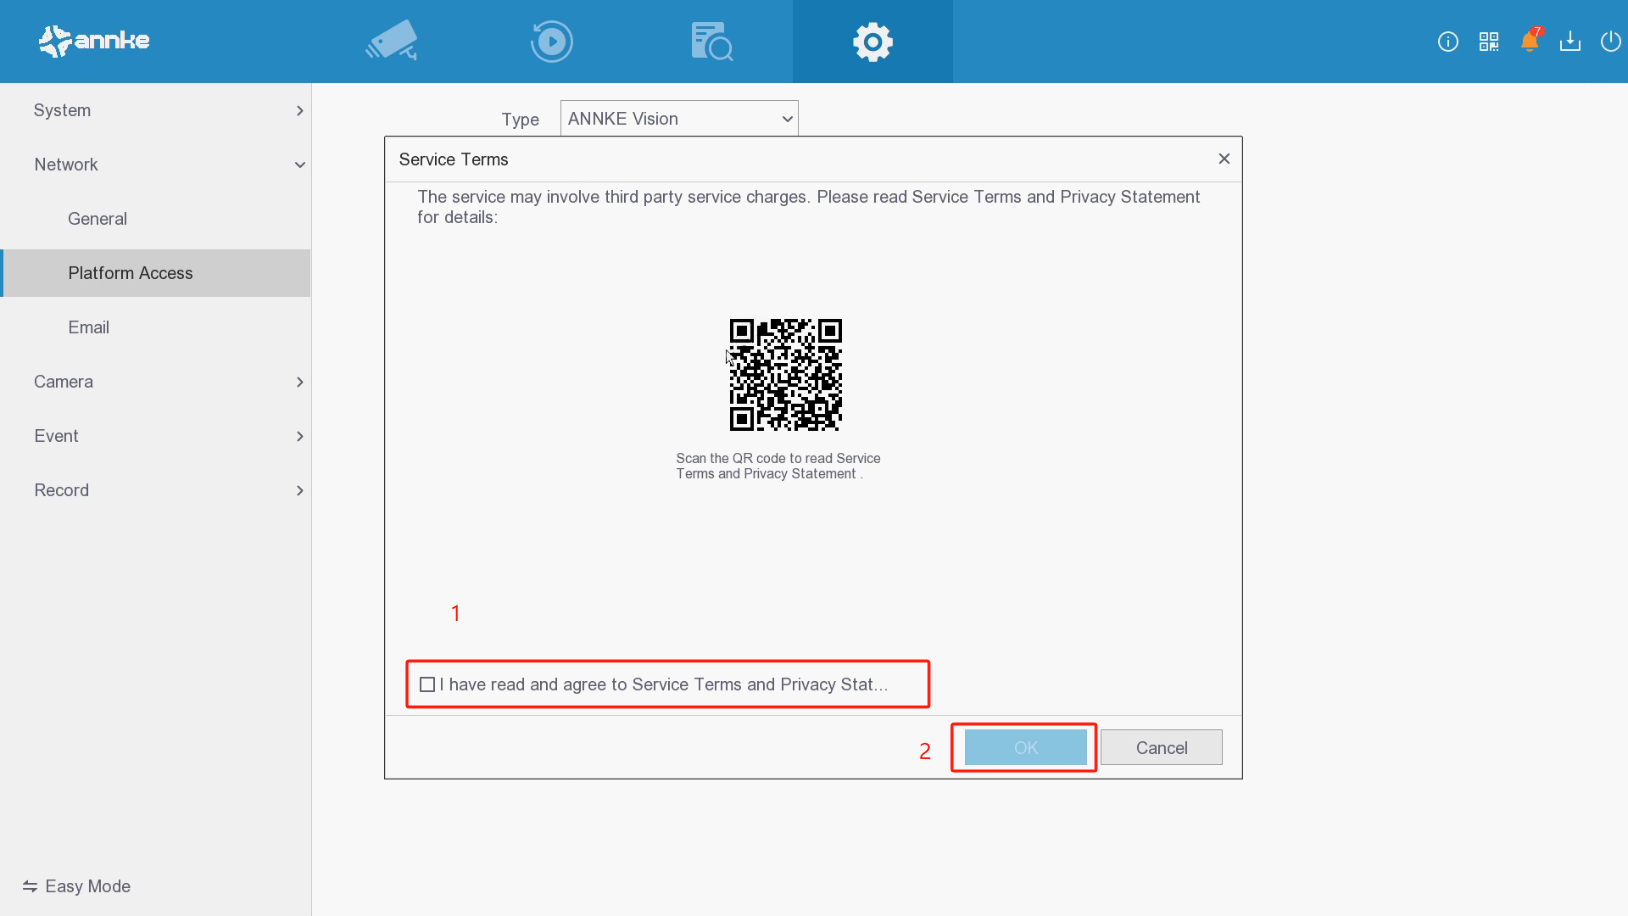Click Cancel in Service Terms dialog
1628x916 pixels.
point(1162,747)
